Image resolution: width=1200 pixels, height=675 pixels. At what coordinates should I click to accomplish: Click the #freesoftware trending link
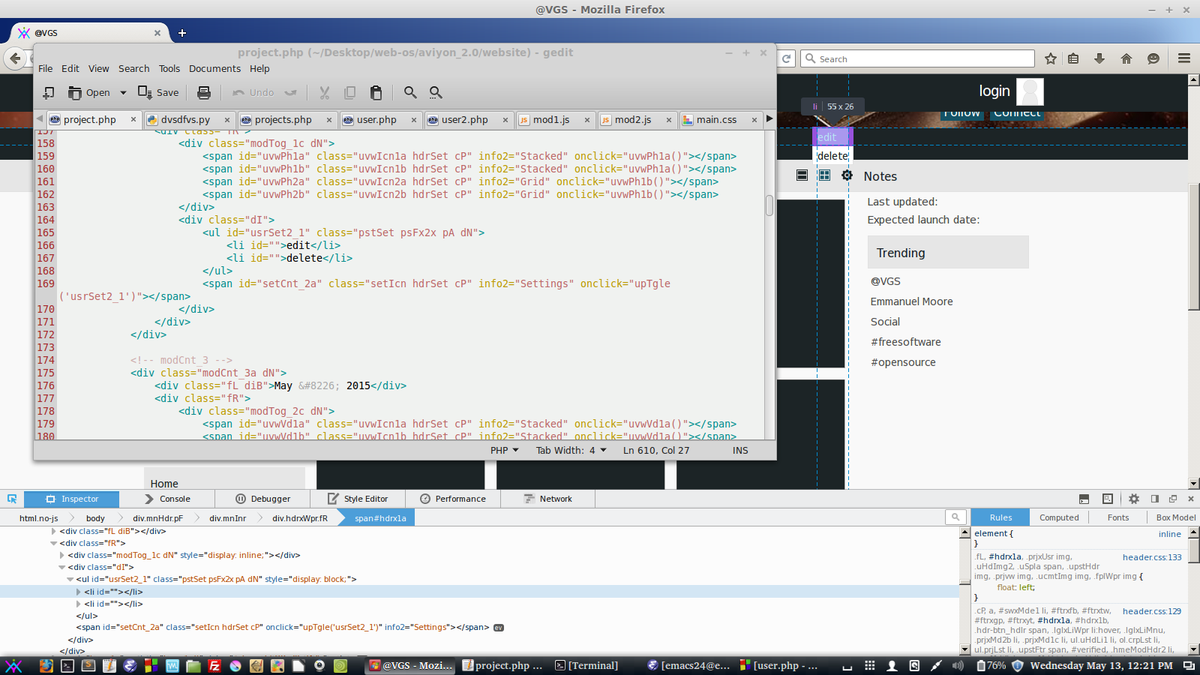(x=905, y=342)
